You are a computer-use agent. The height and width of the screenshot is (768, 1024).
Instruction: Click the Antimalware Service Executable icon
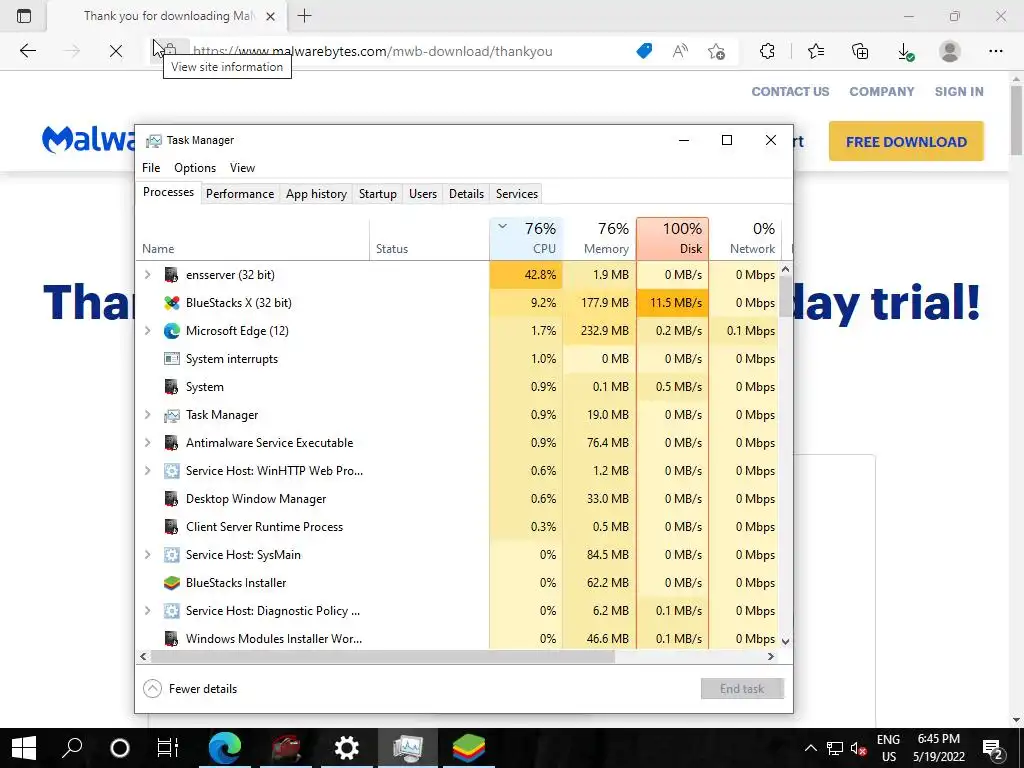click(x=171, y=443)
